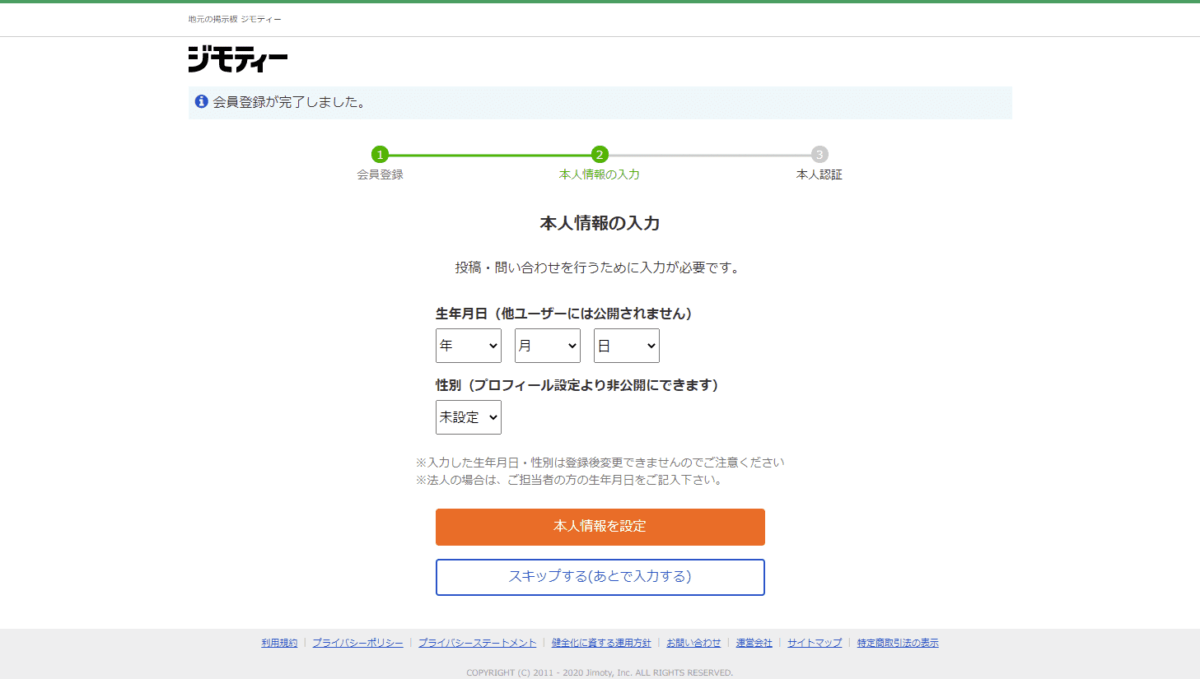Click the 地元の掲示板 ジモティー header text

tap(235, 20)
